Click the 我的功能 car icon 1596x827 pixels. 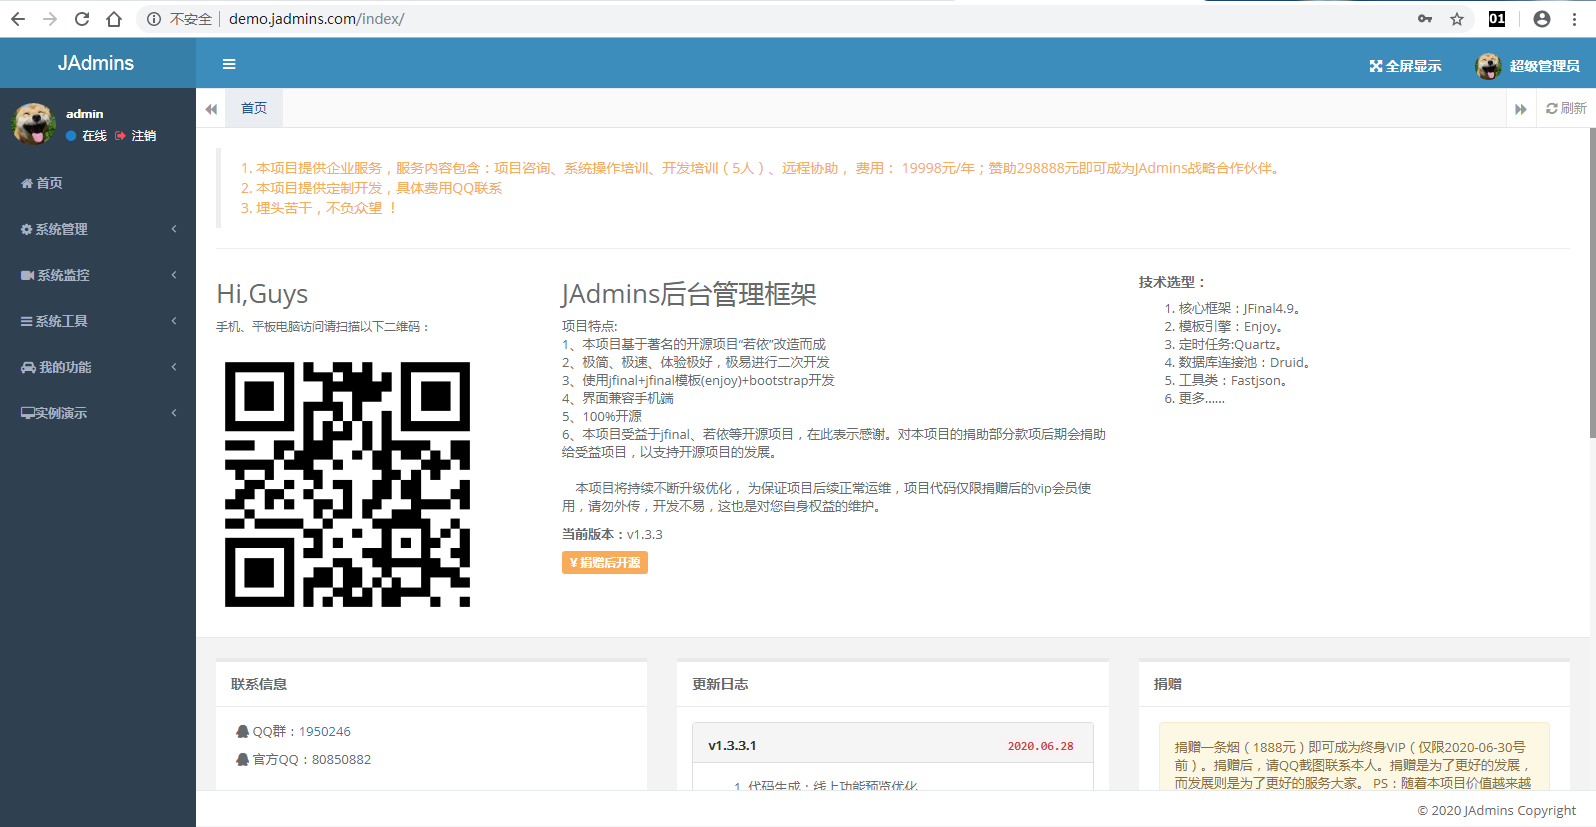pyautogui.click(x=28, y=367)
